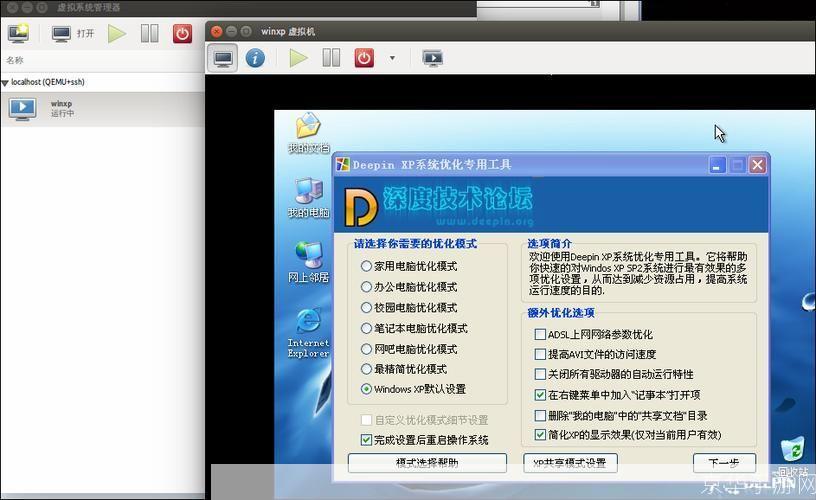
Task: Collapse the localhost (QEMU+ssh) tree node
Action: pos(5,83)
